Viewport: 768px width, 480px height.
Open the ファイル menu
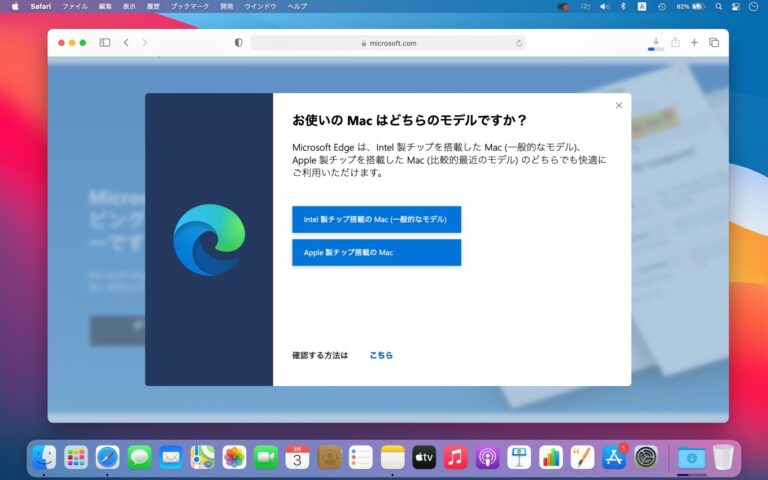(x=75, y=6)
